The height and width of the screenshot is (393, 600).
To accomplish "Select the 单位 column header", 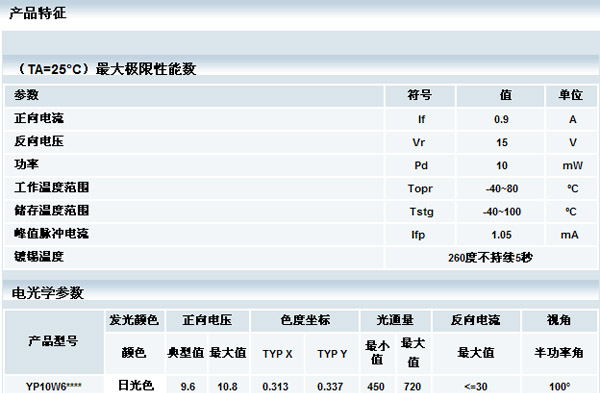I will point(570,95).
